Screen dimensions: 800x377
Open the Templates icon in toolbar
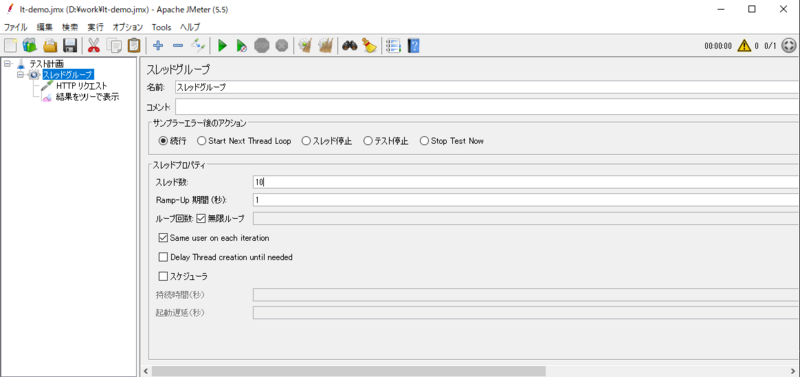30,46
